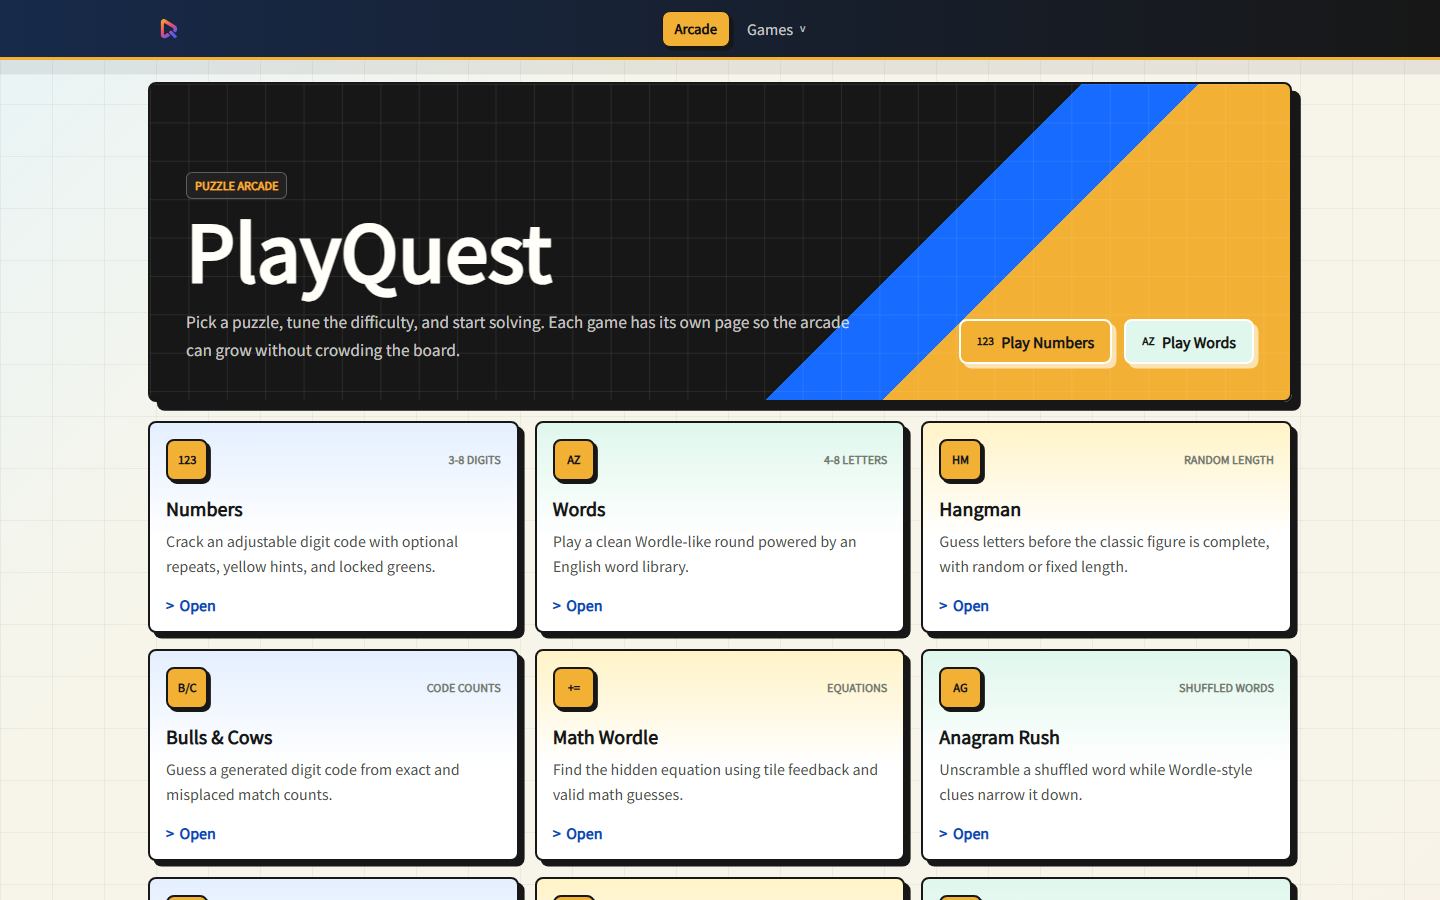Image resolution: width=1440 pixels, height=900 pixels.
Task: Click the RANDOM LENGTH label
Action: tap(1229, 460)
